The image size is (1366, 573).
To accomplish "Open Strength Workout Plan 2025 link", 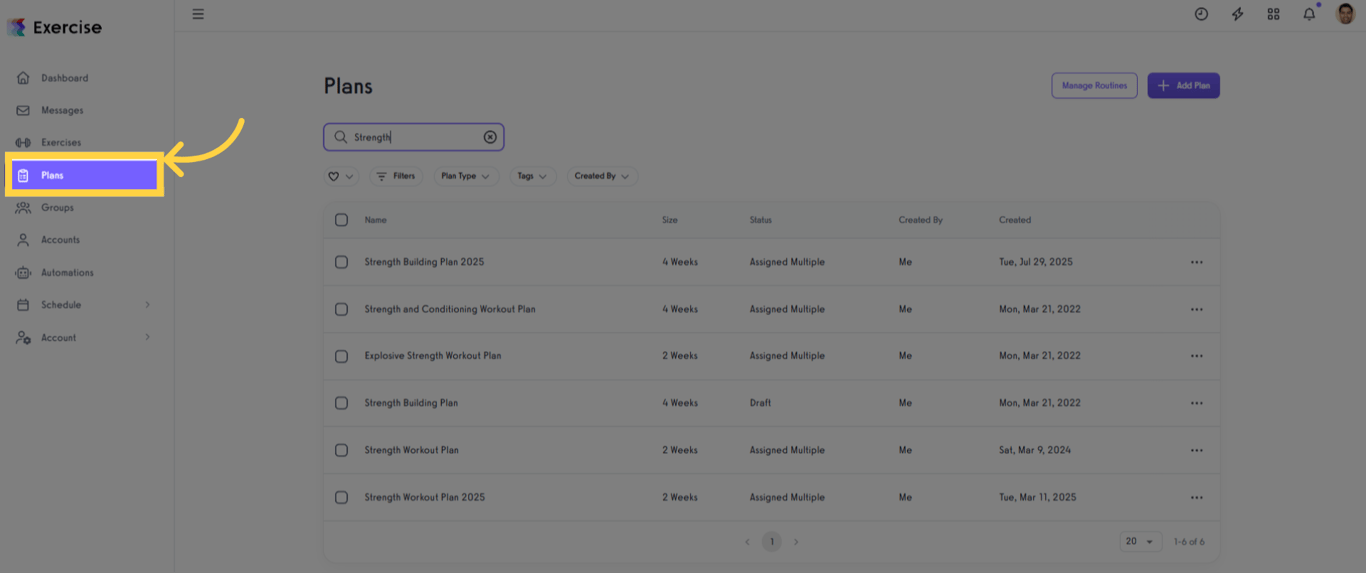I will pos(425,497).
